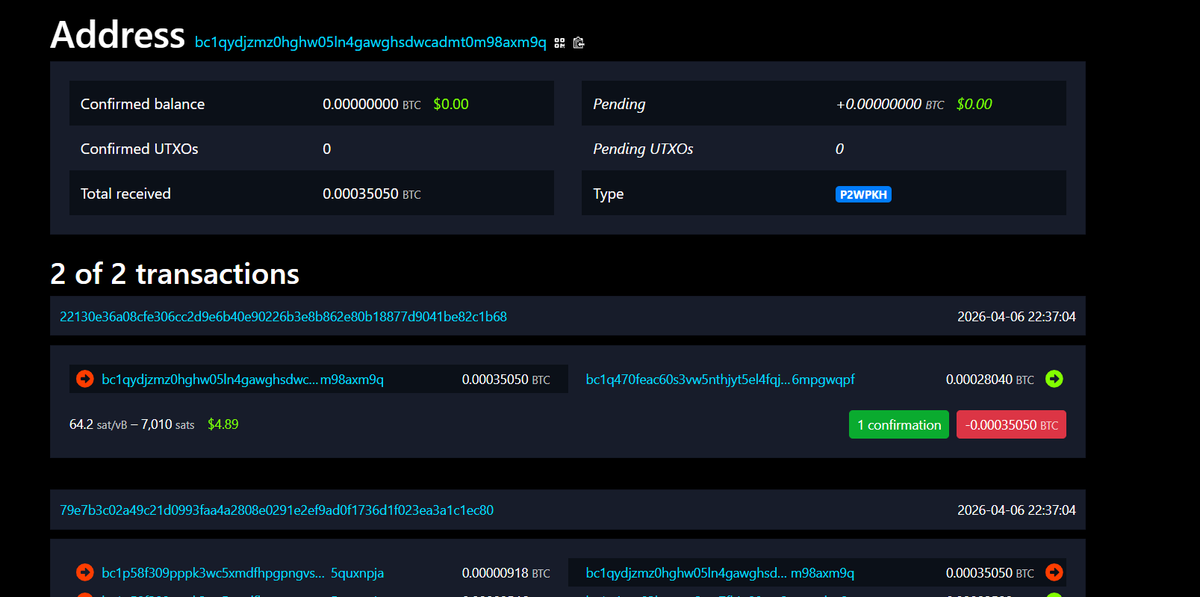The image size is (1200, 597).
Task: Click the Total received label
Action: (126, 194)
